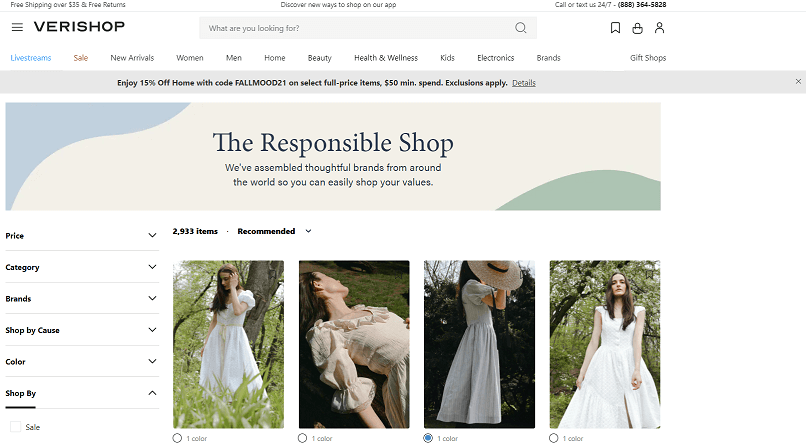
Task: Expand the Category filter
Action: coord(82,267)
